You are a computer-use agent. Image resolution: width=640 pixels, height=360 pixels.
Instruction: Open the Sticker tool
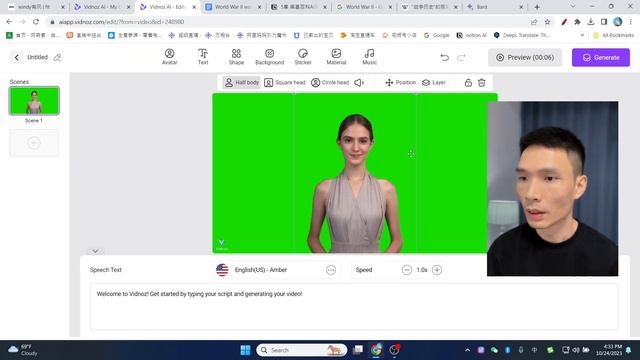click(x=303, y=57)
